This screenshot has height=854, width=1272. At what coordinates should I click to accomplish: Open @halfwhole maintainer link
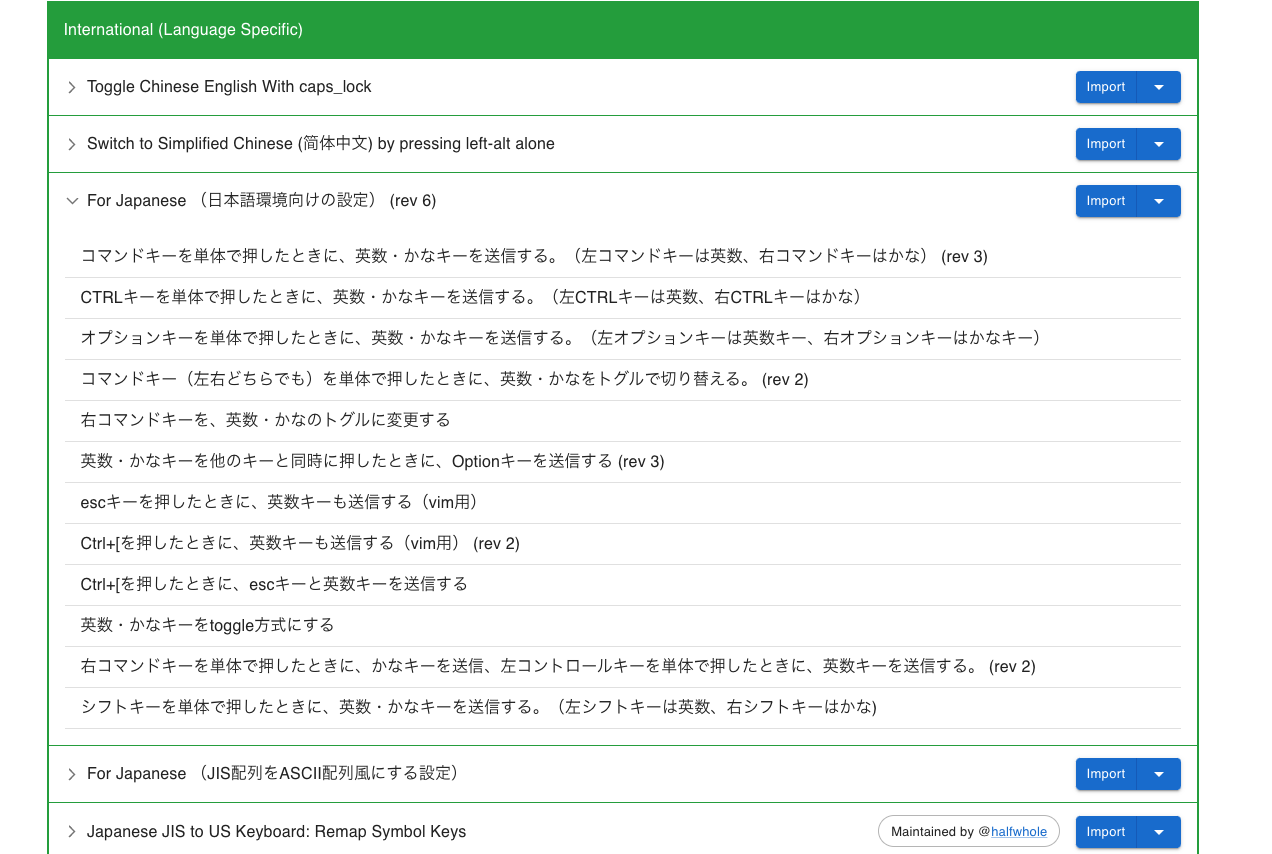(1019, 832)
